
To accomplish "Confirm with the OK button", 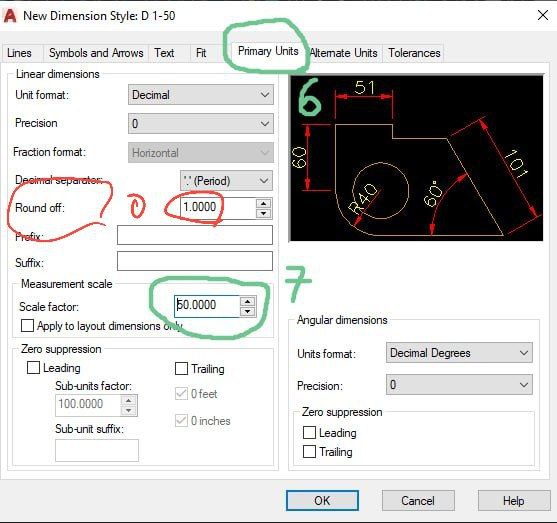I will tap(322, 501).
